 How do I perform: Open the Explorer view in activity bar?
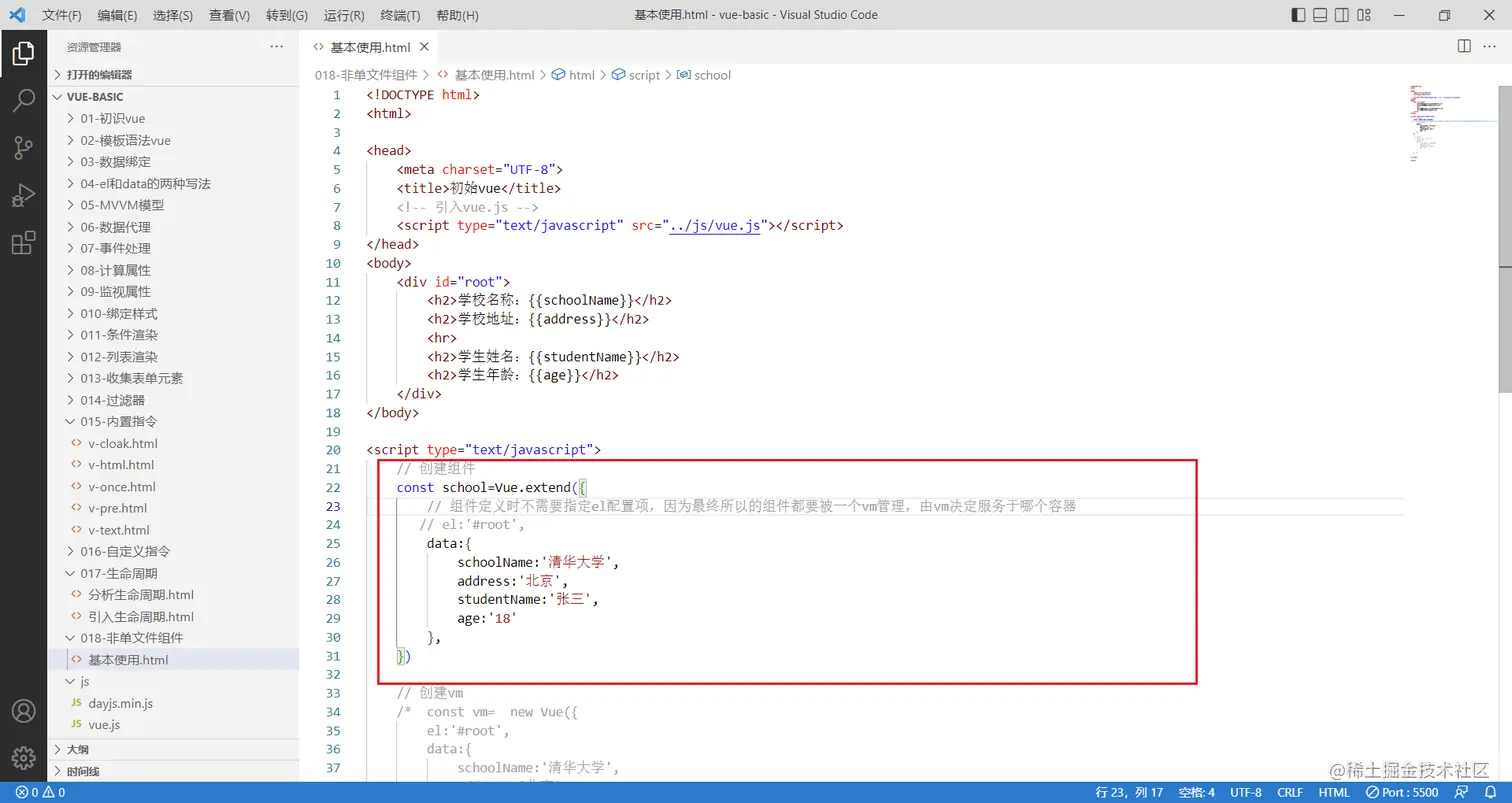pyautogui.click(x=23, y=52)
